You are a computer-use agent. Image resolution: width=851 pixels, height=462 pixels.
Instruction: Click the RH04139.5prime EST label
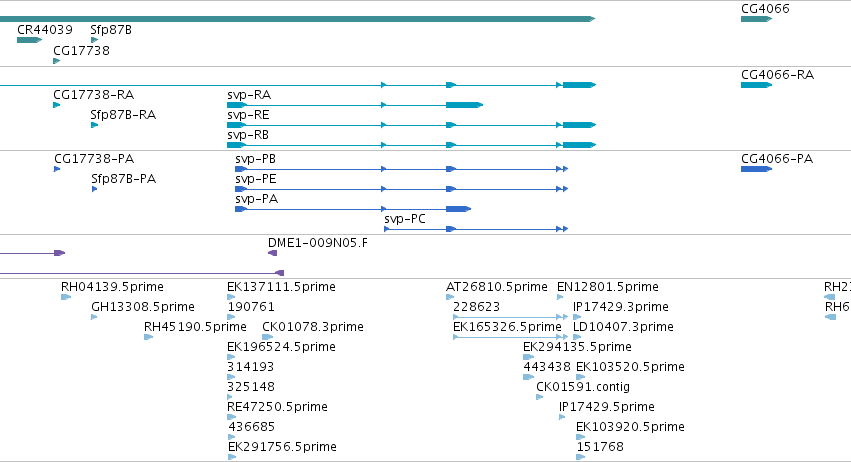[x=112, y=287]
